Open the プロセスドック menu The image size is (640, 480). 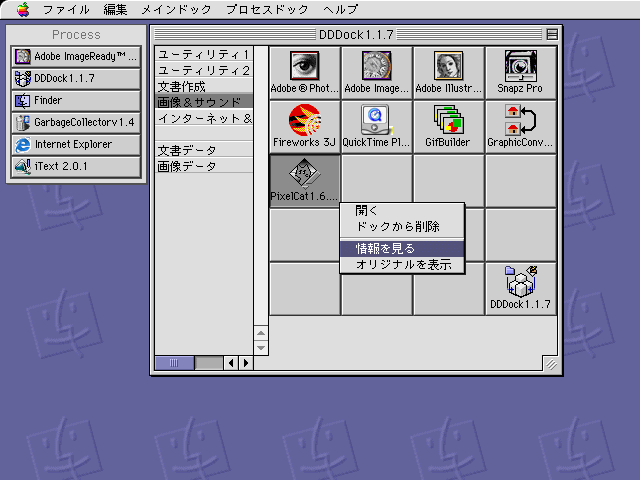click(267, 9)
